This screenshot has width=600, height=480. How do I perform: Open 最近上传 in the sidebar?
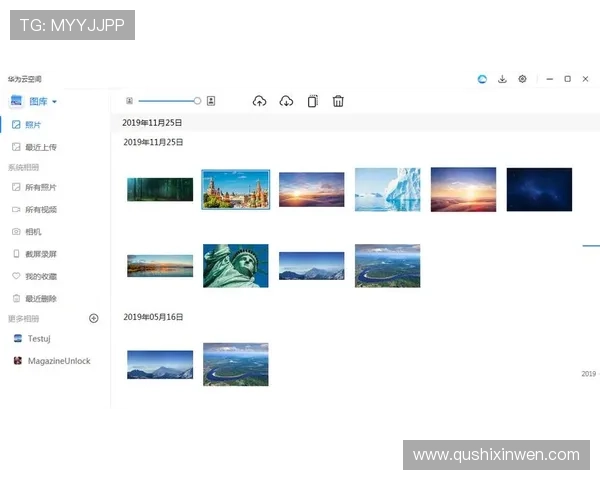coord(40,147)
